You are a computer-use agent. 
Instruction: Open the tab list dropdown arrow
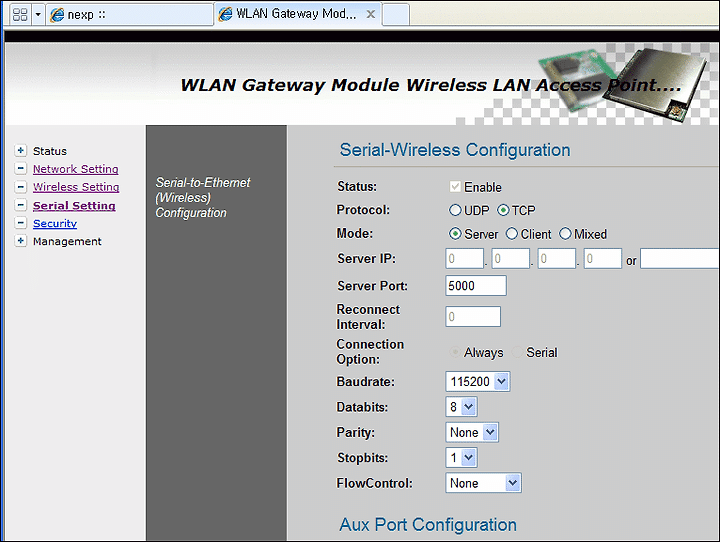pyautogui.click(x=38, y=15)
